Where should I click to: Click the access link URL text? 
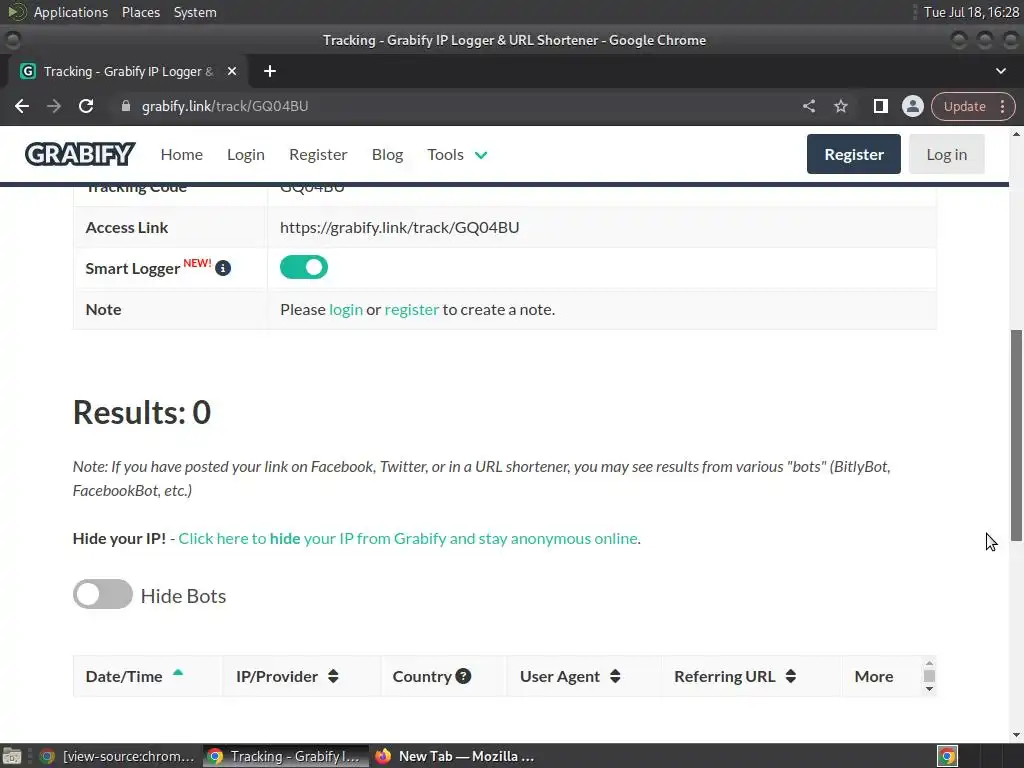click(x=400, y=227)
